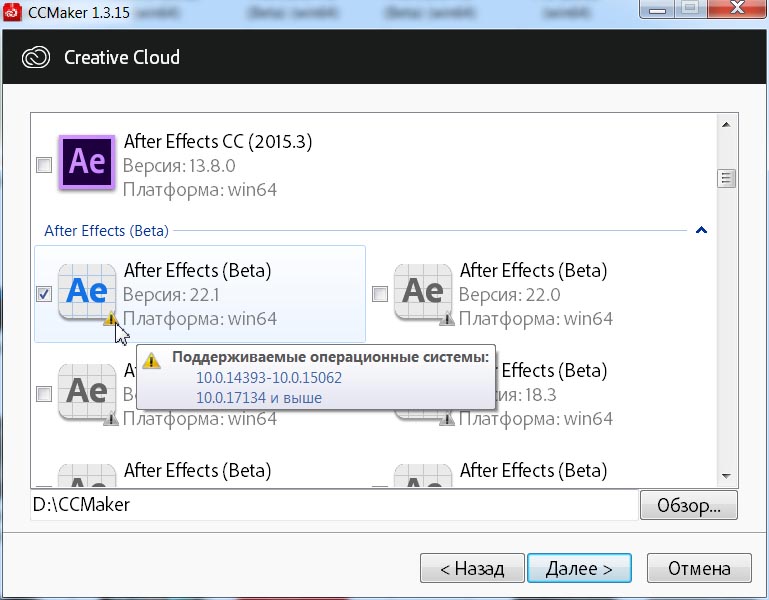Click the Обзор browse button
This screenshot has width=769, height=600.
pos(689,505)
